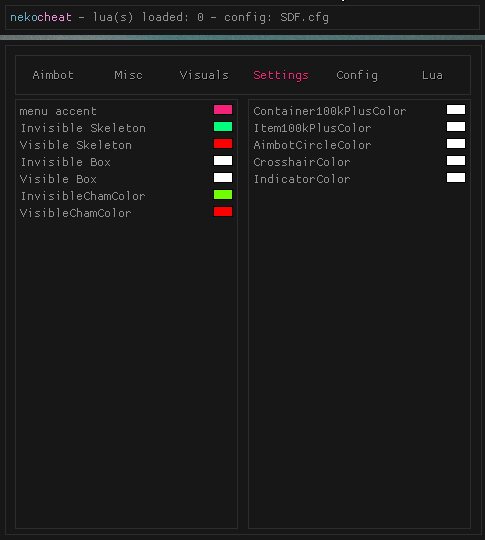The height and width of the screenshot is (540, 485).
Task: Change the AimbotCircleColor swatch
Action: (456, 144)
